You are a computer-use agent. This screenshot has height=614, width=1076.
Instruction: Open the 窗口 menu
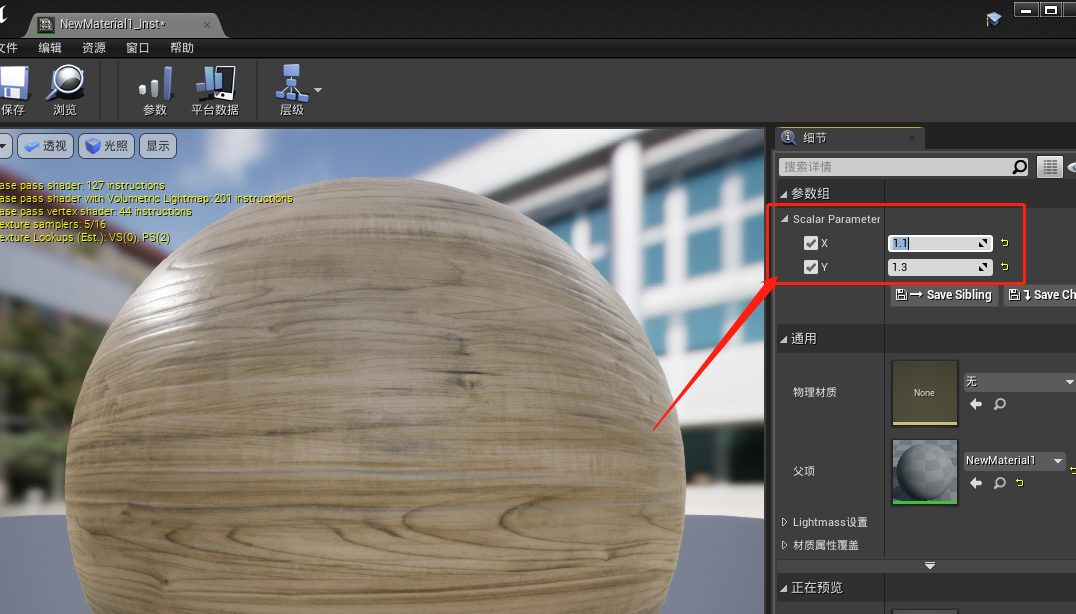pyautogui.click(x=136, y=47)
